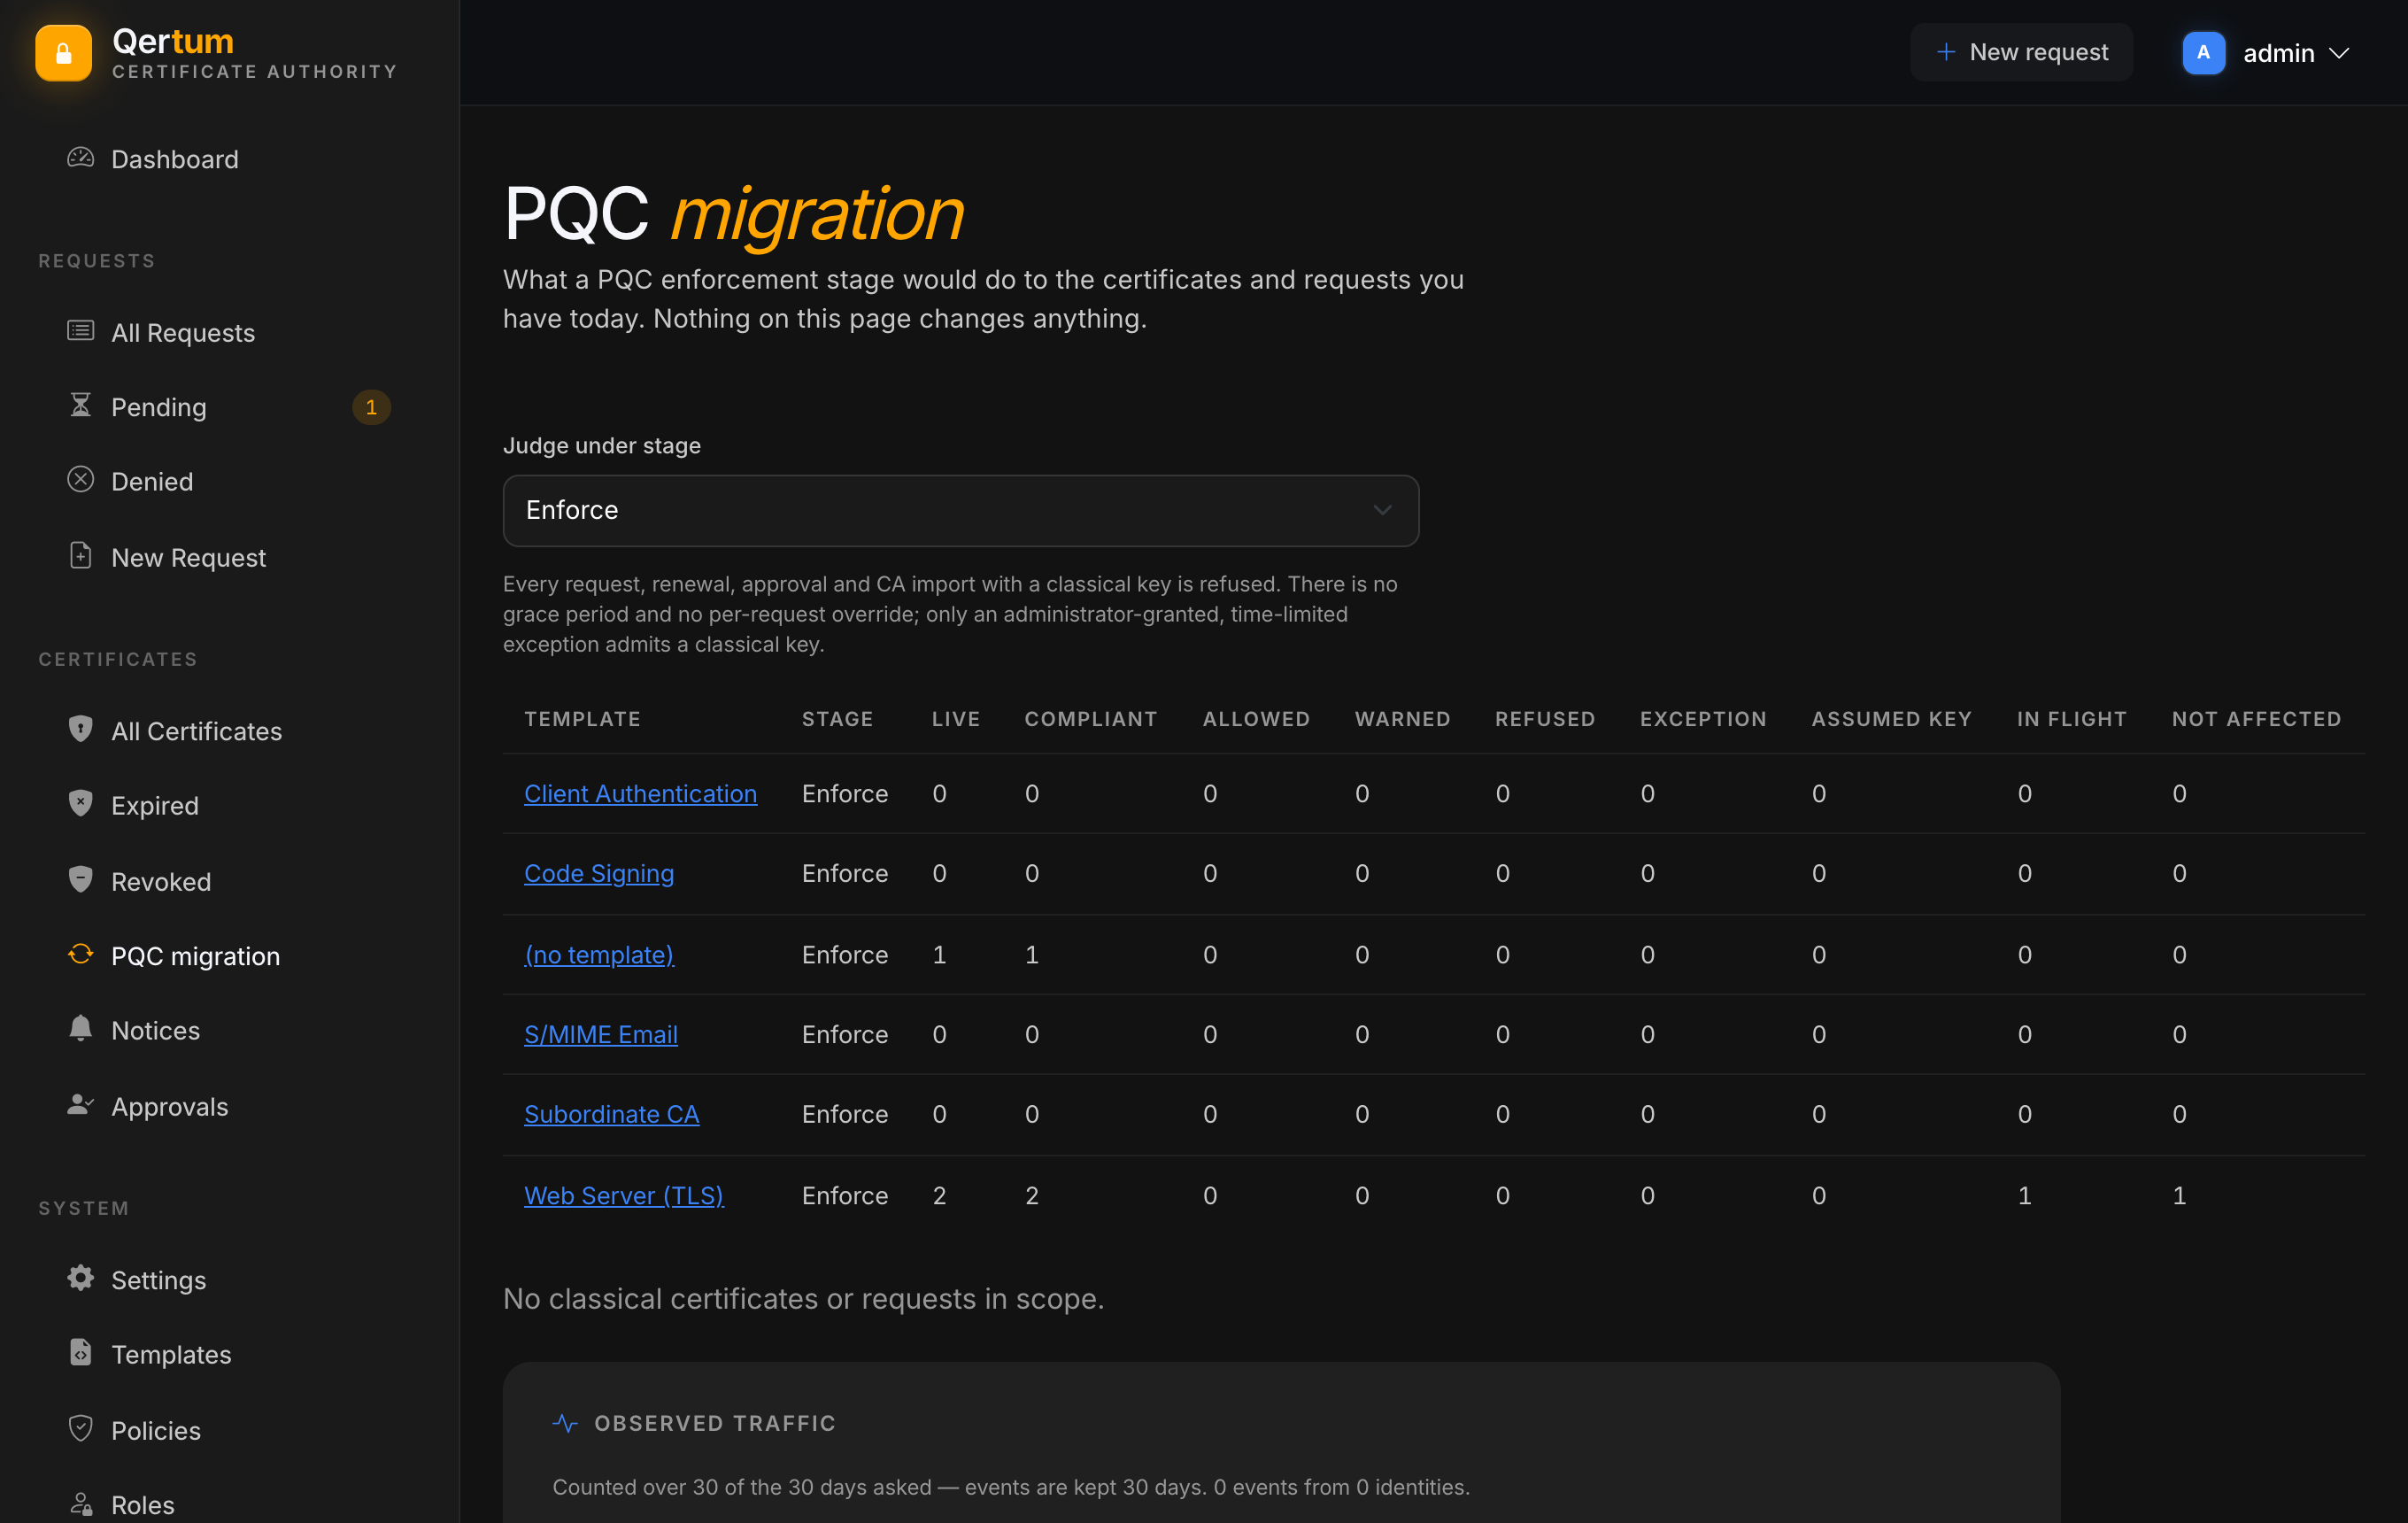
Task: Click the Policies shield-check icon
Action: [80, 1429]
